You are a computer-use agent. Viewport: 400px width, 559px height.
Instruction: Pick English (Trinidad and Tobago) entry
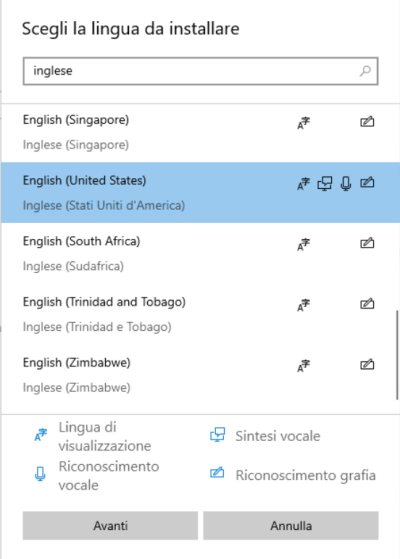tap(200, 314)
